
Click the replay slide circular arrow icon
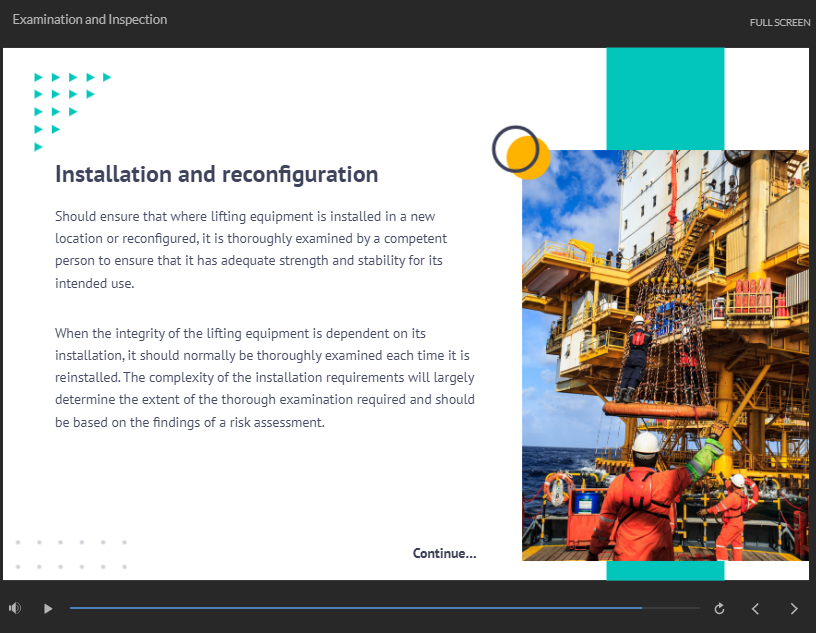pyautogui.click(x=719, y=608)
